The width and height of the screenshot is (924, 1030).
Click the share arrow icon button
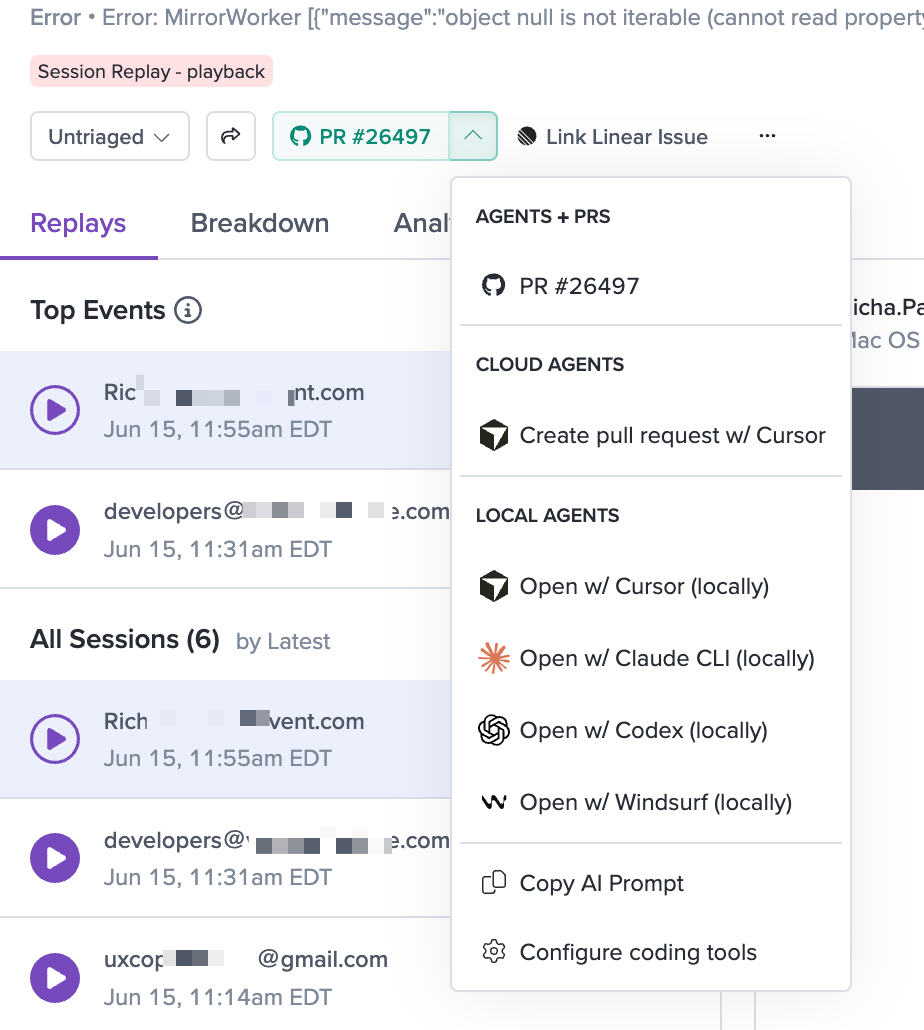coord(231,136)
